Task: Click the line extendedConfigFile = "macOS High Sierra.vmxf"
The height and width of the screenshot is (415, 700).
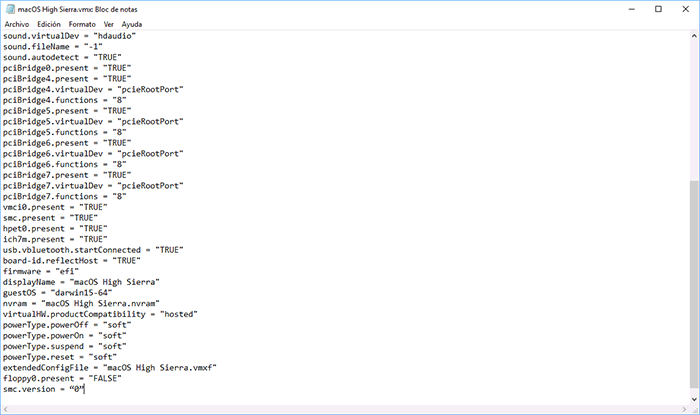Action: pyautogui.click(x=110, y=368)
